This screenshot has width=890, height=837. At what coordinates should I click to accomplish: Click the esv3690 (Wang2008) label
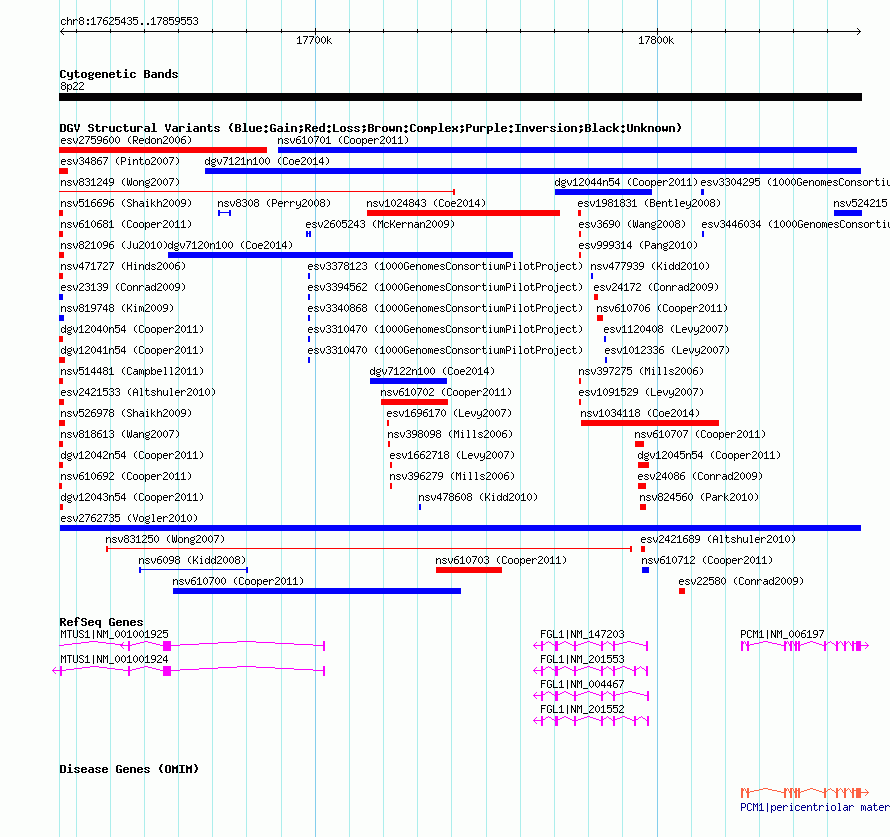click(x=632, y=224)
